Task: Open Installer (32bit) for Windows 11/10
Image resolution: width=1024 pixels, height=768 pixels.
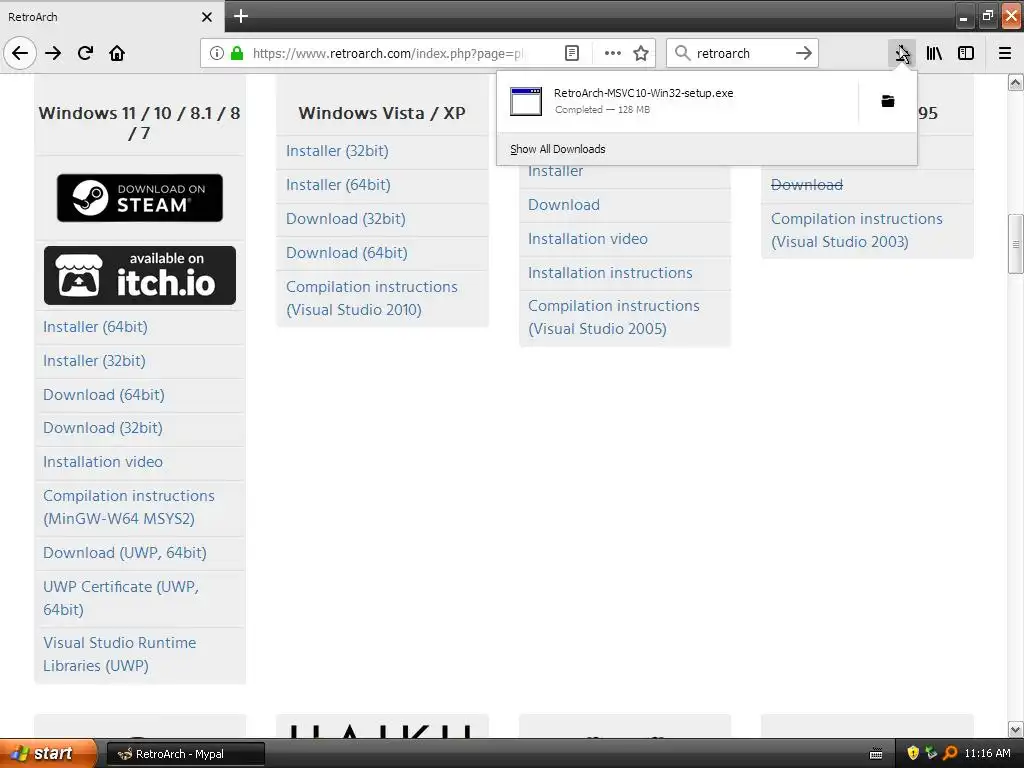Action: (x=94, y=360)
